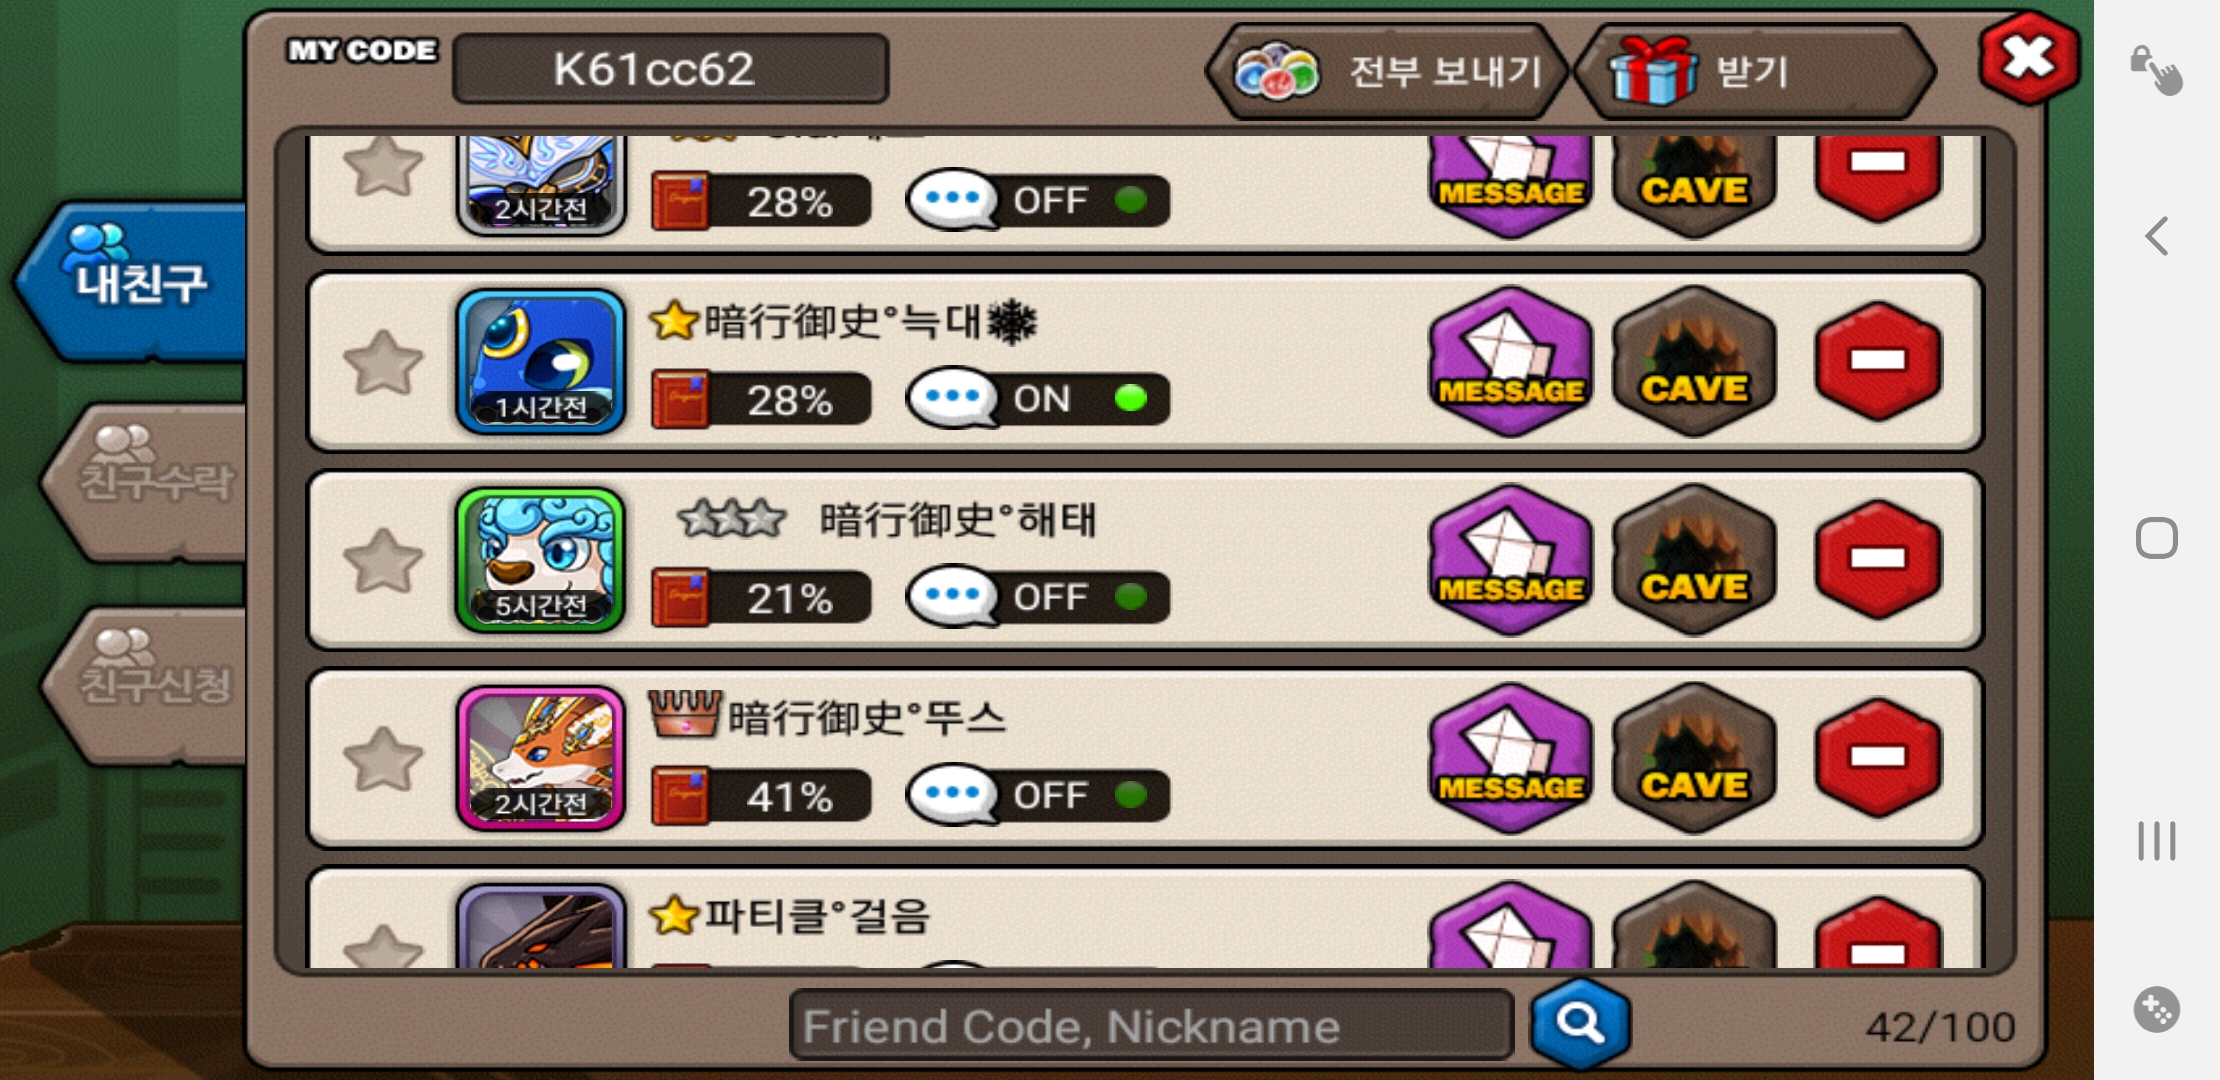Toggle chat OFF switch for 暗行御史°뚜스
Viewport: 2220px width, 1080px height.
pos(1038,795)
